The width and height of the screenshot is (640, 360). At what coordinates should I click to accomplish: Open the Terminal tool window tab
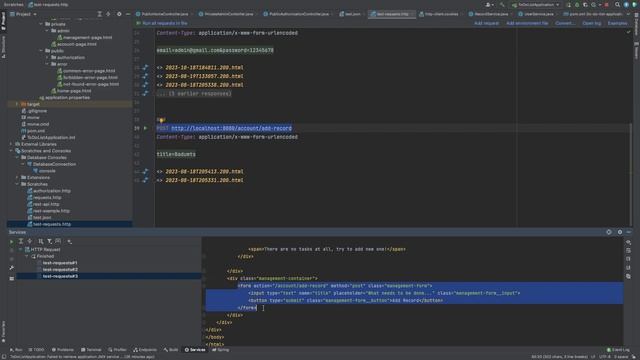pyautogui.click(x=91, y=350)
